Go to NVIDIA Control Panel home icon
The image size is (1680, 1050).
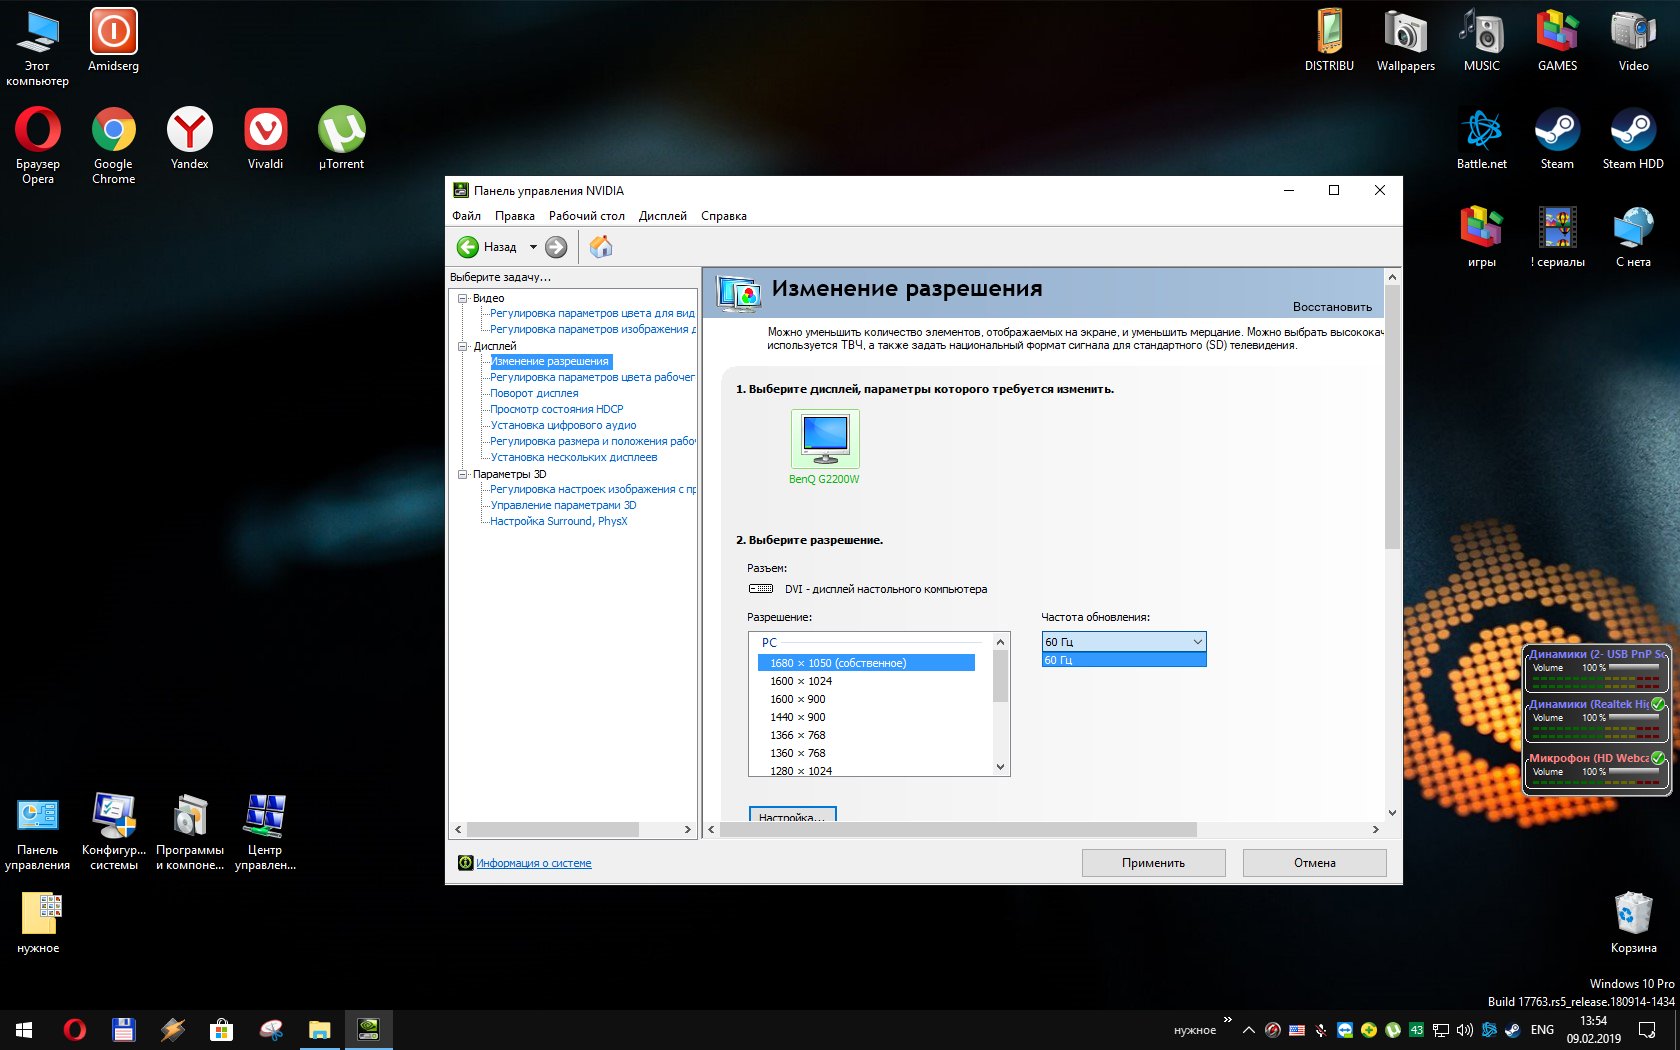[x=601, y=247]
